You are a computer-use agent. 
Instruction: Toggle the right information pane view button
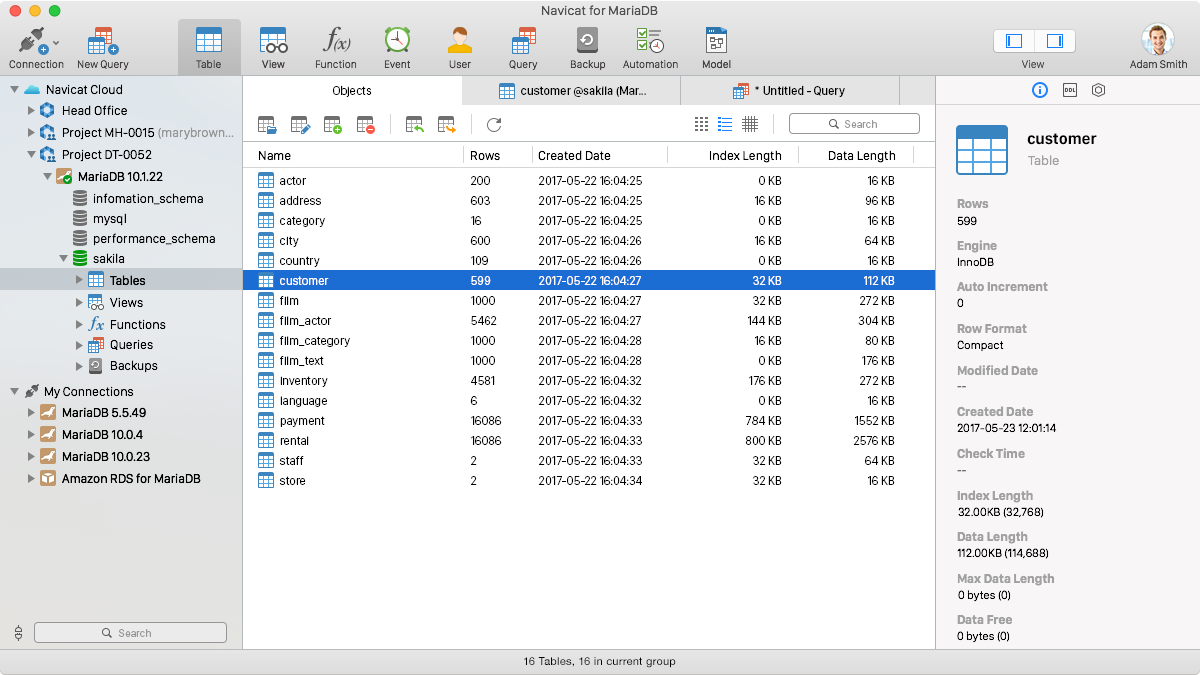1055,41
